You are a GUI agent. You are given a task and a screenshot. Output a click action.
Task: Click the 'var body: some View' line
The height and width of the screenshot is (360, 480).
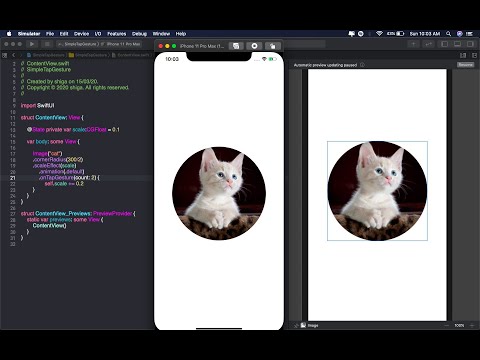tap(53, 142)
